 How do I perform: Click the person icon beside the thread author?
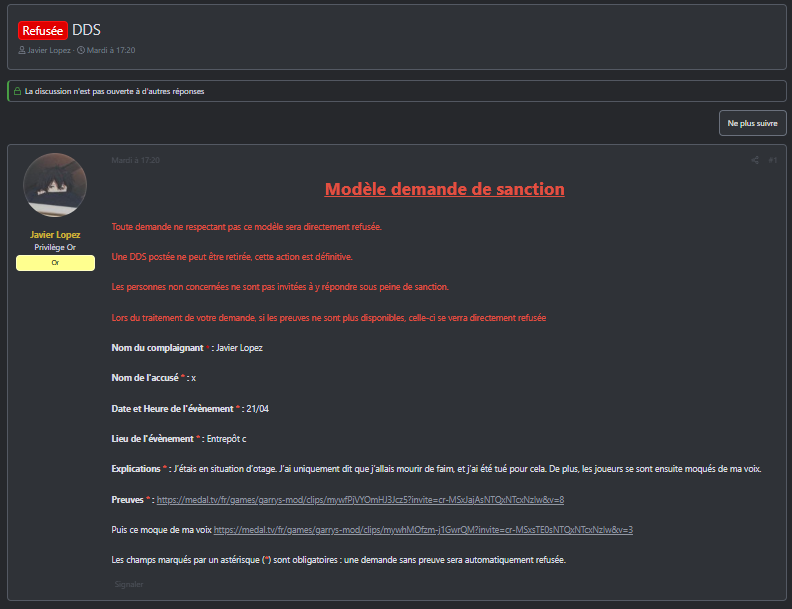click(x=22, y=50)
